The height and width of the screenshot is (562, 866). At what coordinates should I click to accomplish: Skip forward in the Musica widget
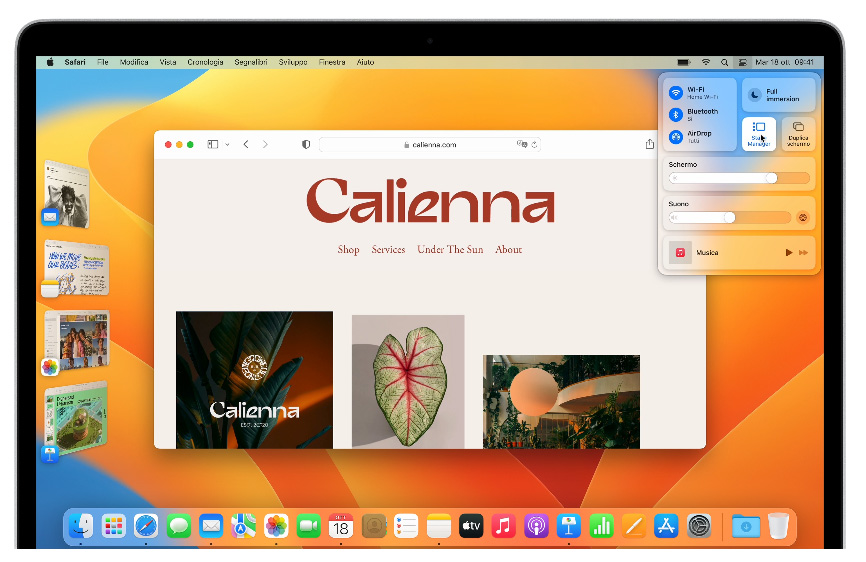(x=804, y=252)
